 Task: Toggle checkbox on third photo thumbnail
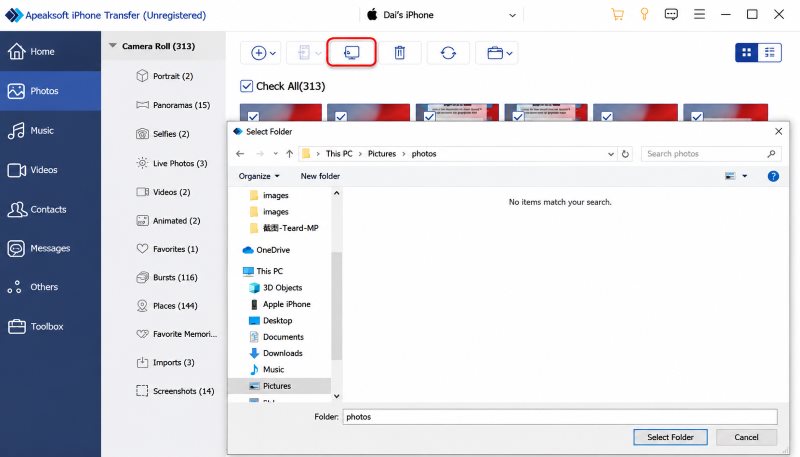[430, 117]
